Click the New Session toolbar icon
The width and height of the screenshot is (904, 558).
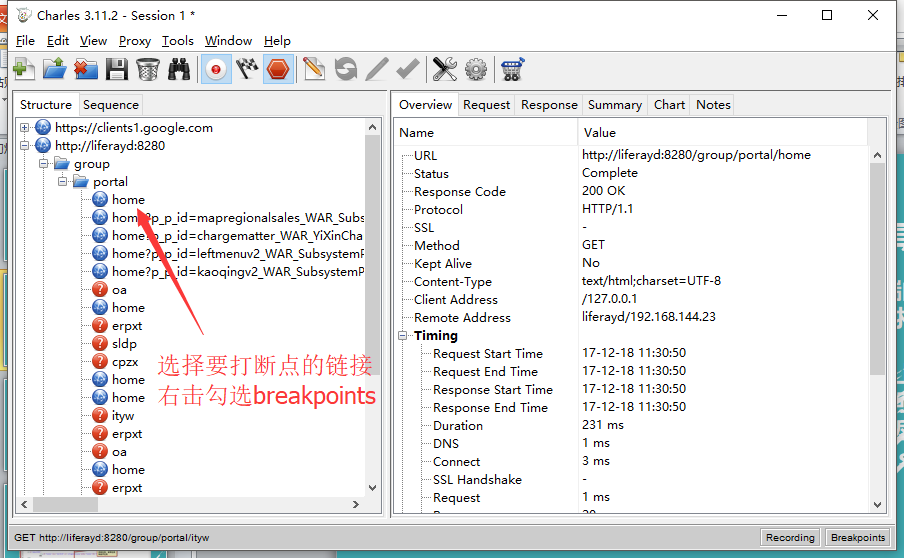[x=24, y=69]
